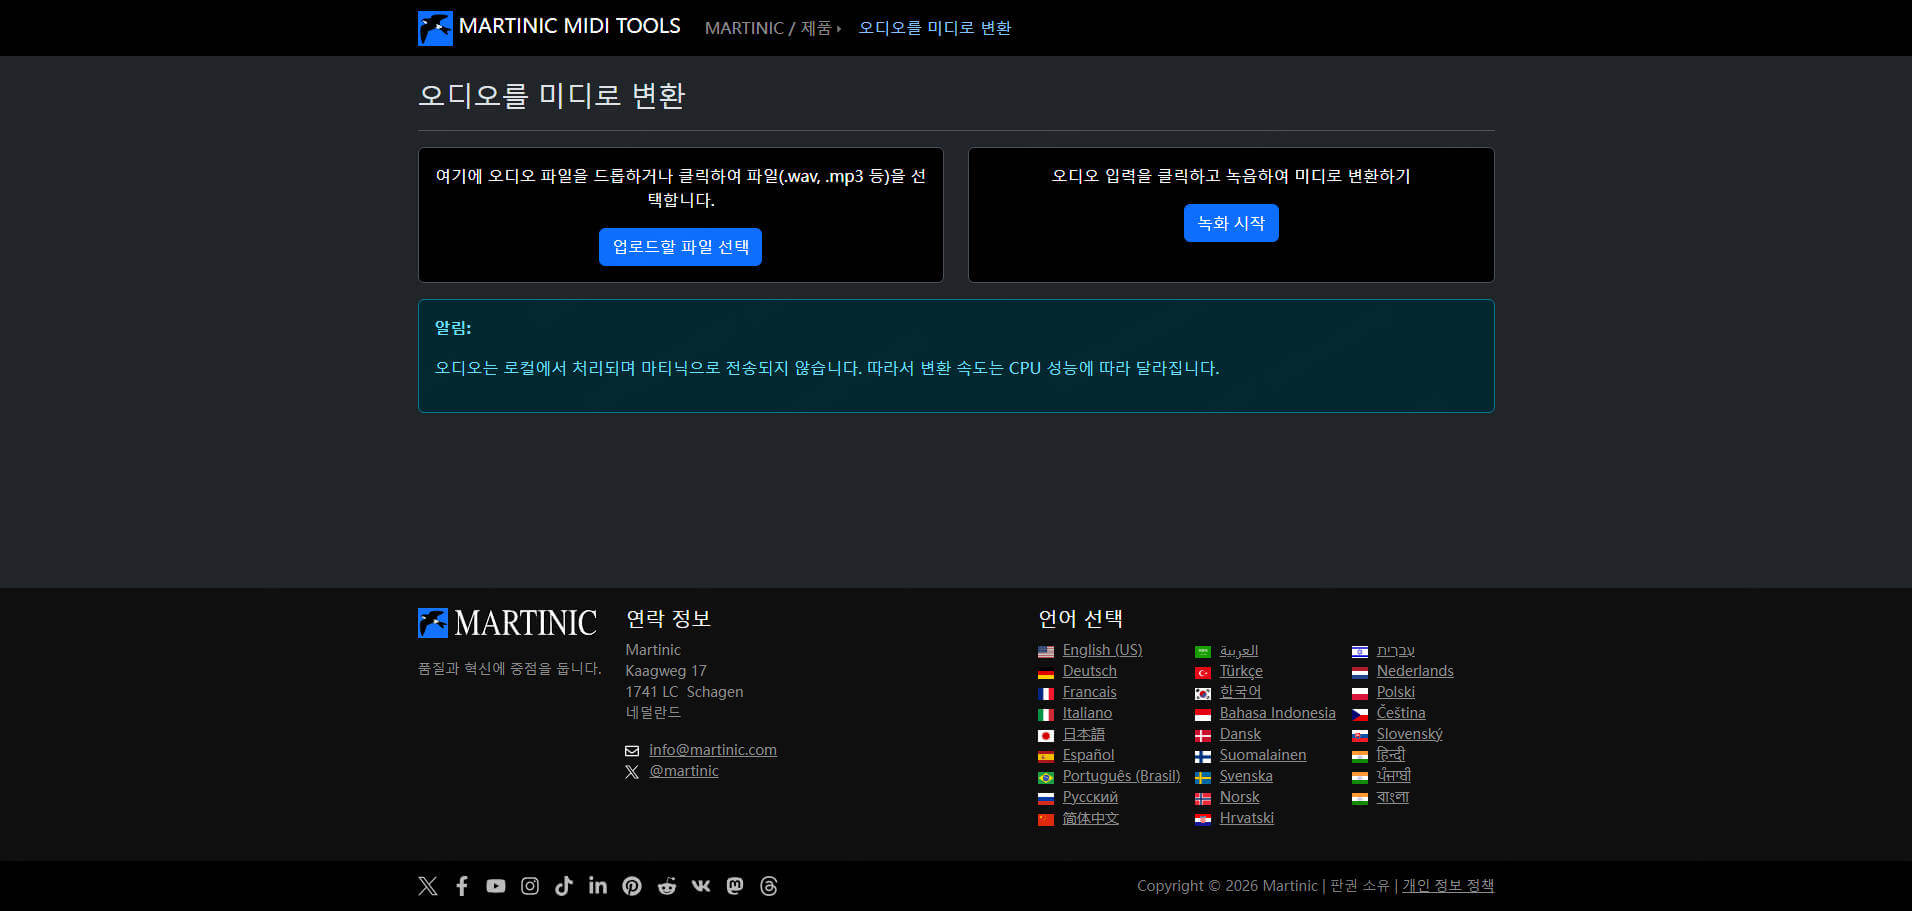Image resolution: width=1912 pixels, height=911 pixels.
Task: Start recording with the 녹화 시작 button
Action: 1230,223
